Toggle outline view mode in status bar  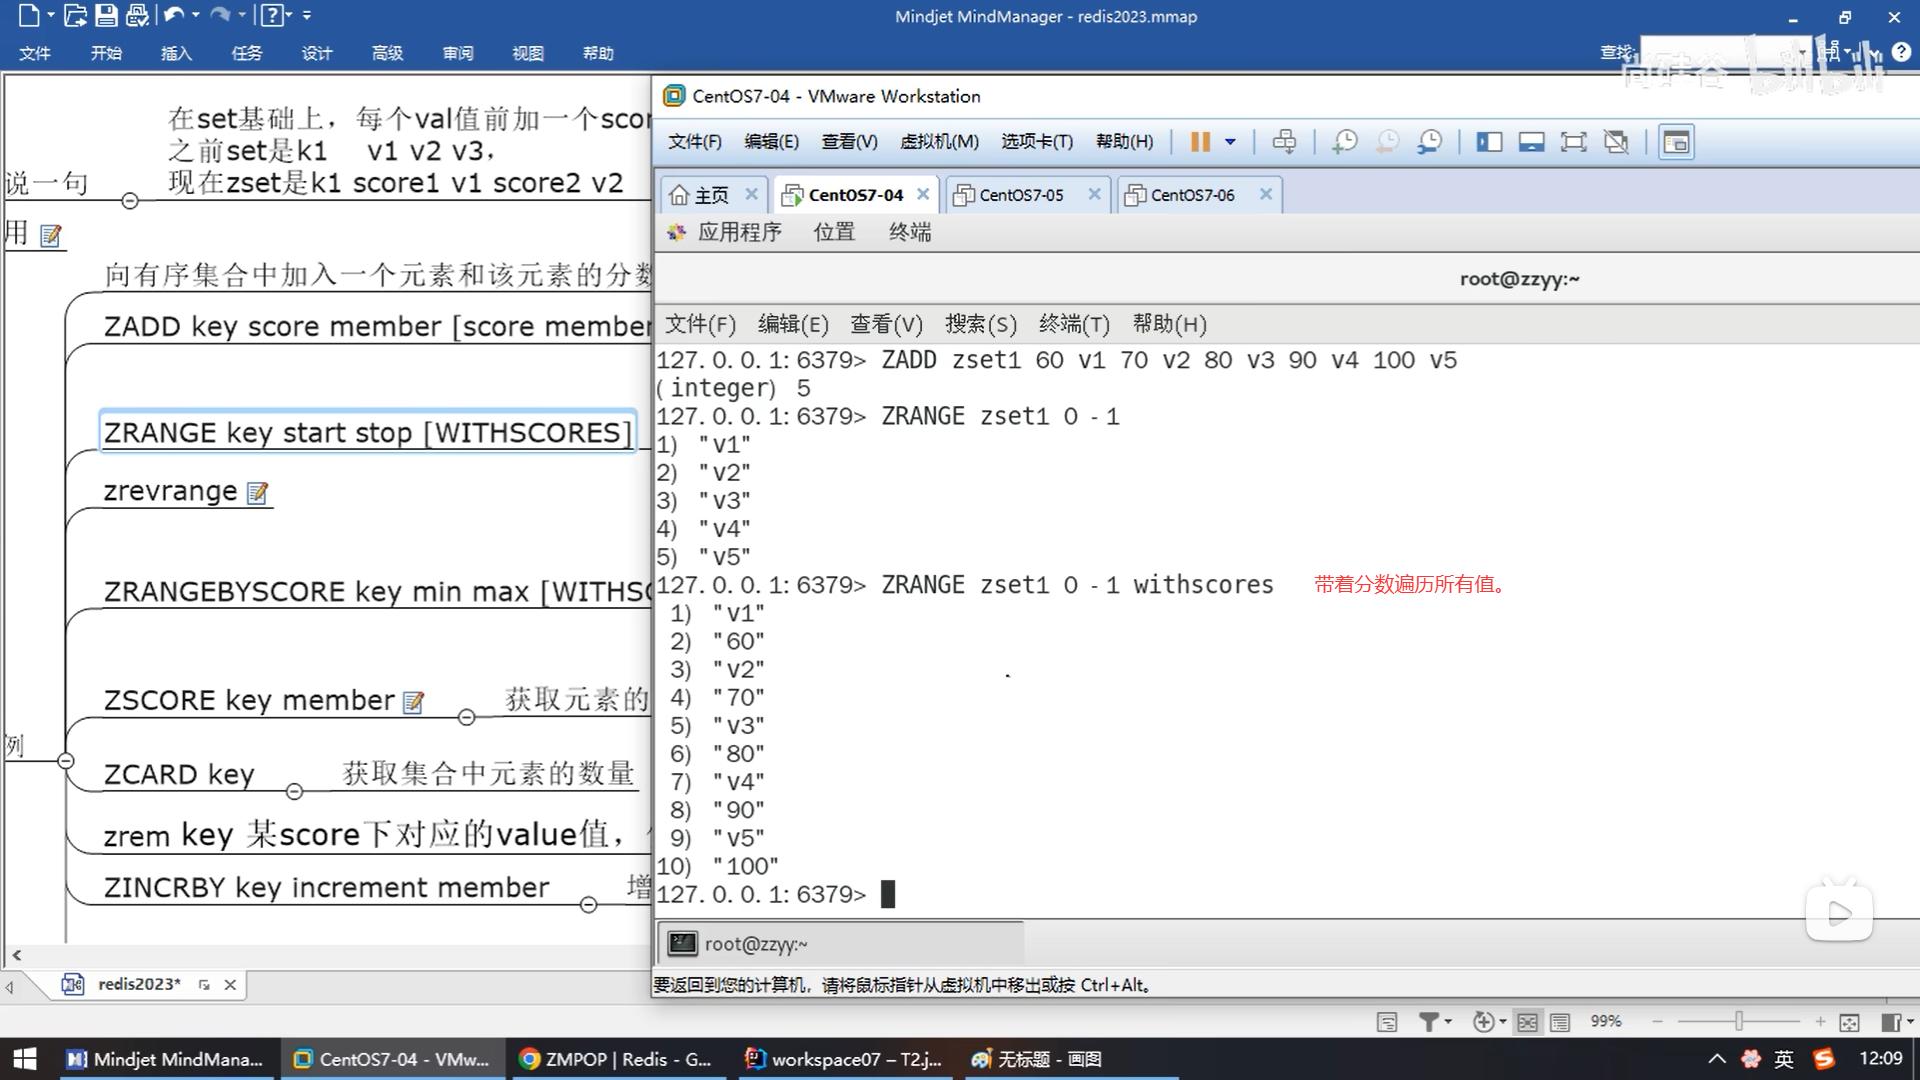(1560, 1022)
